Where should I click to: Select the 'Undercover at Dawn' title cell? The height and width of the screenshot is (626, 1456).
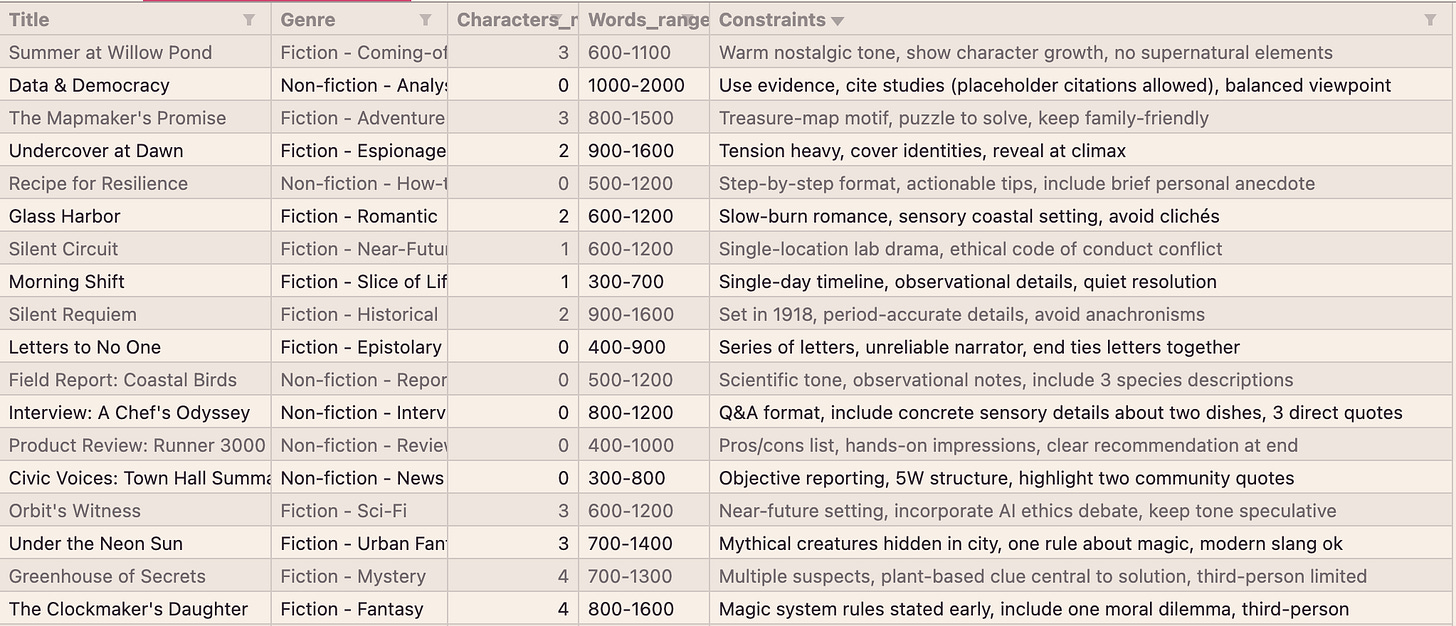coord(136,151)
